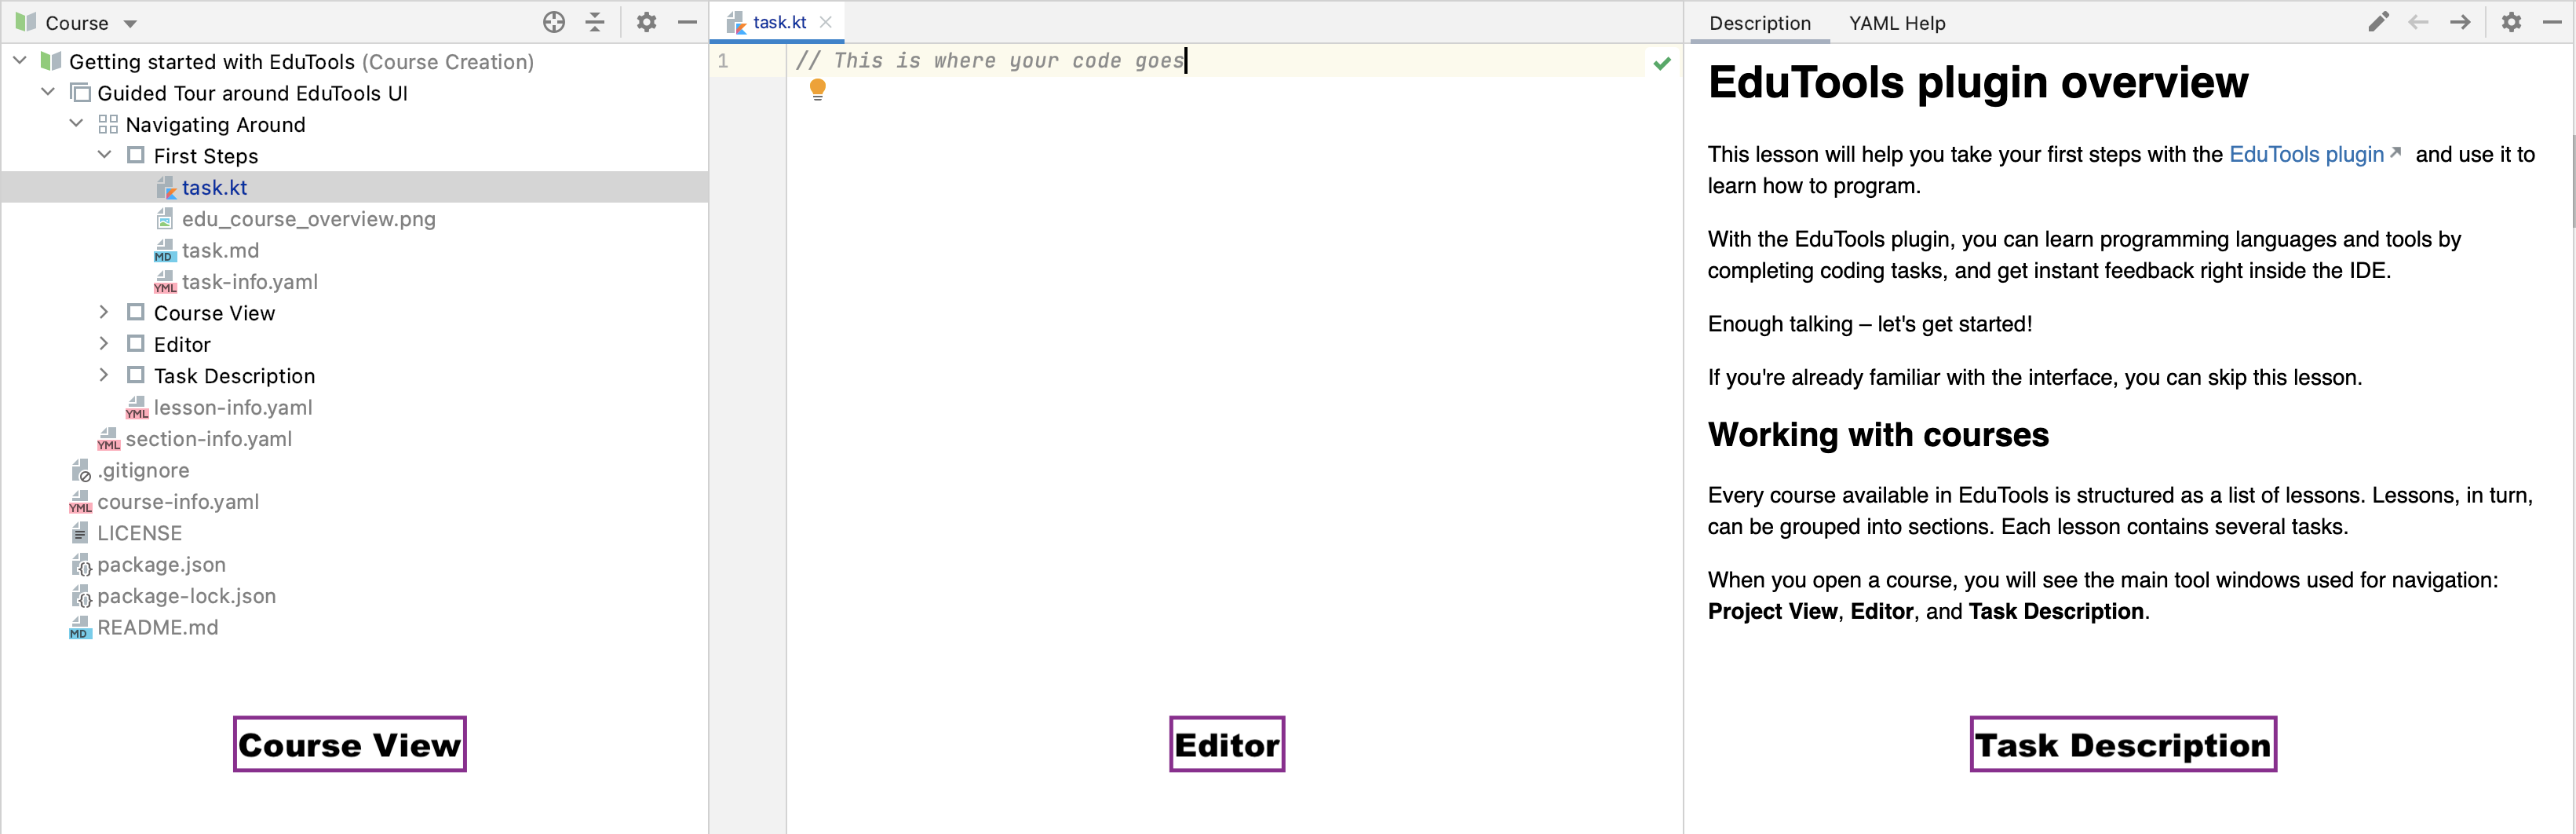Screen dimensions: 2576x834
Task: Click the yellow lightbulb intention icon
Action: click(817, 90)
